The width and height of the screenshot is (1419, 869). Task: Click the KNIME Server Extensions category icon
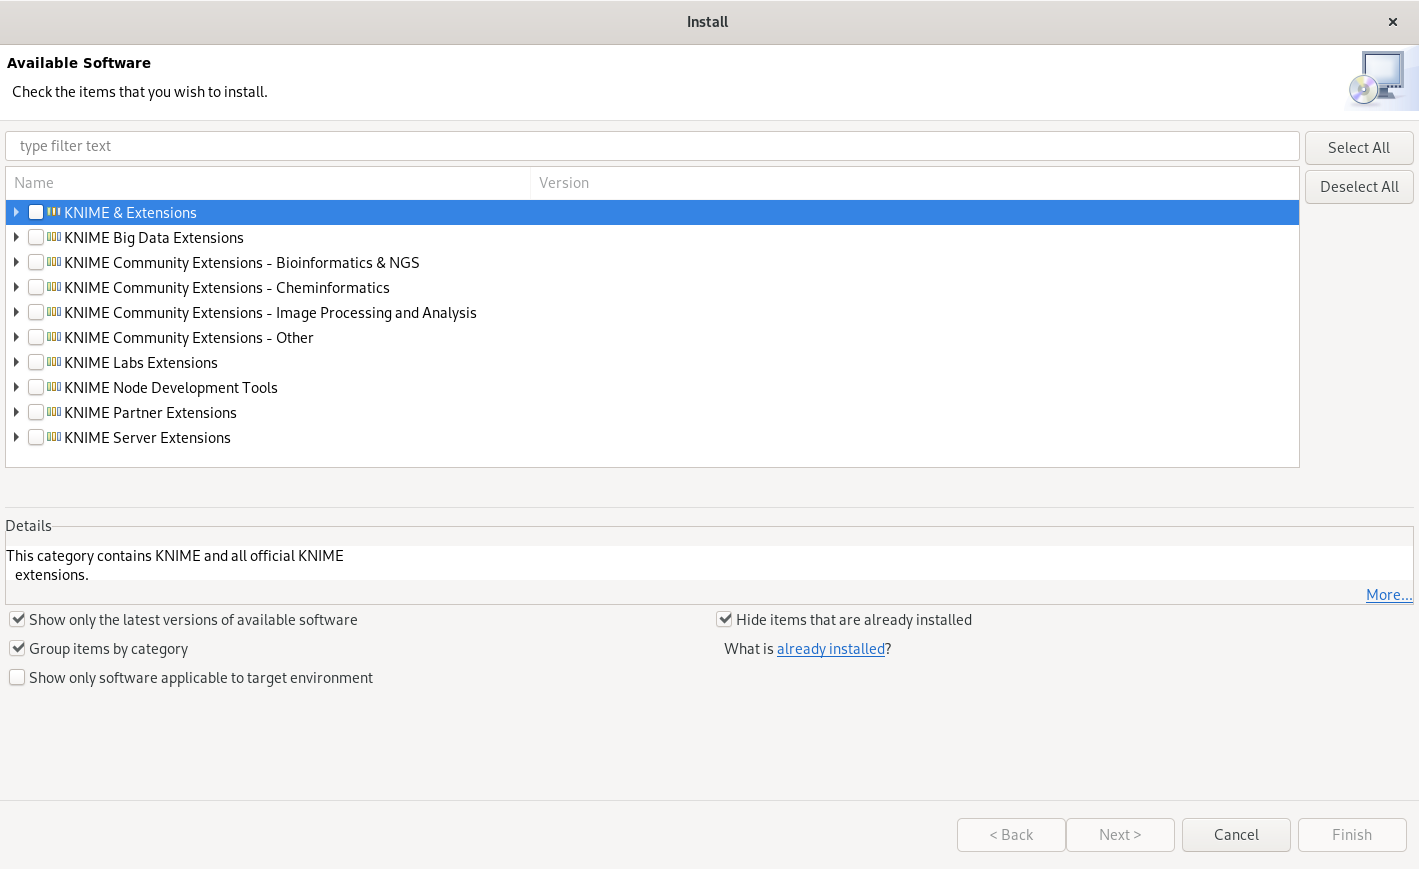coord(54,437)
